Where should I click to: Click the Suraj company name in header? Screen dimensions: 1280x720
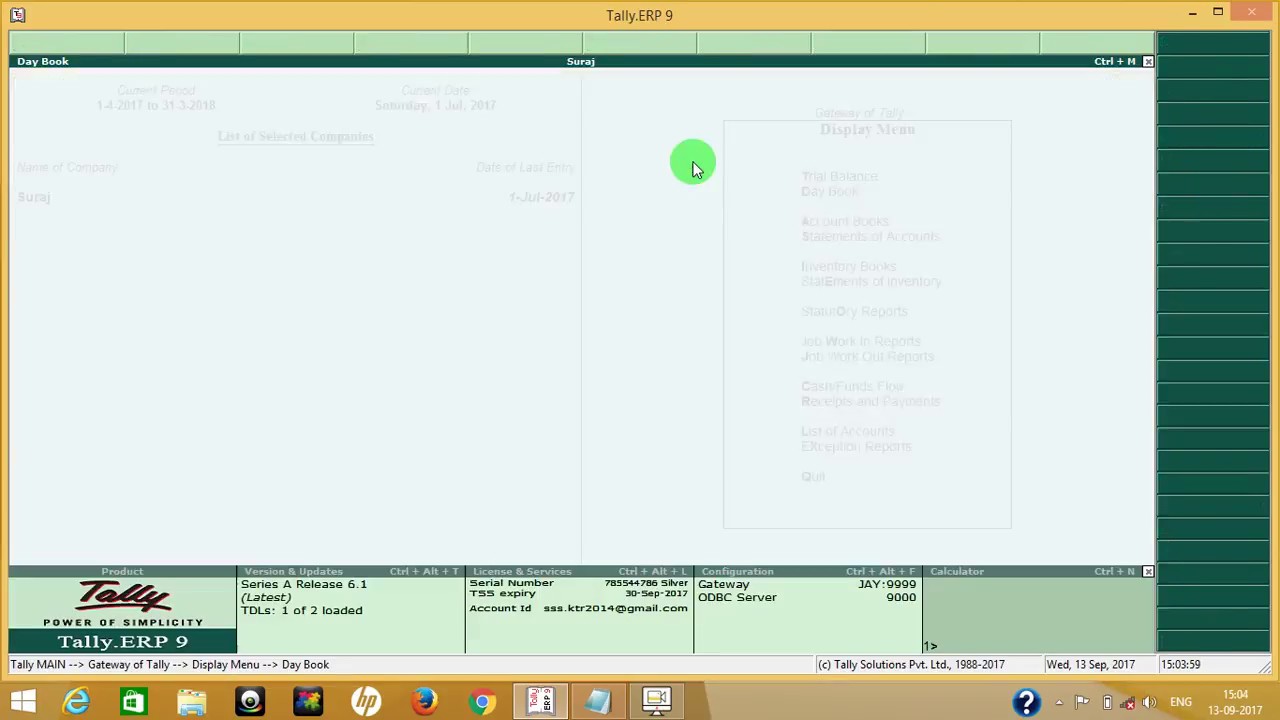pos(580,62)
